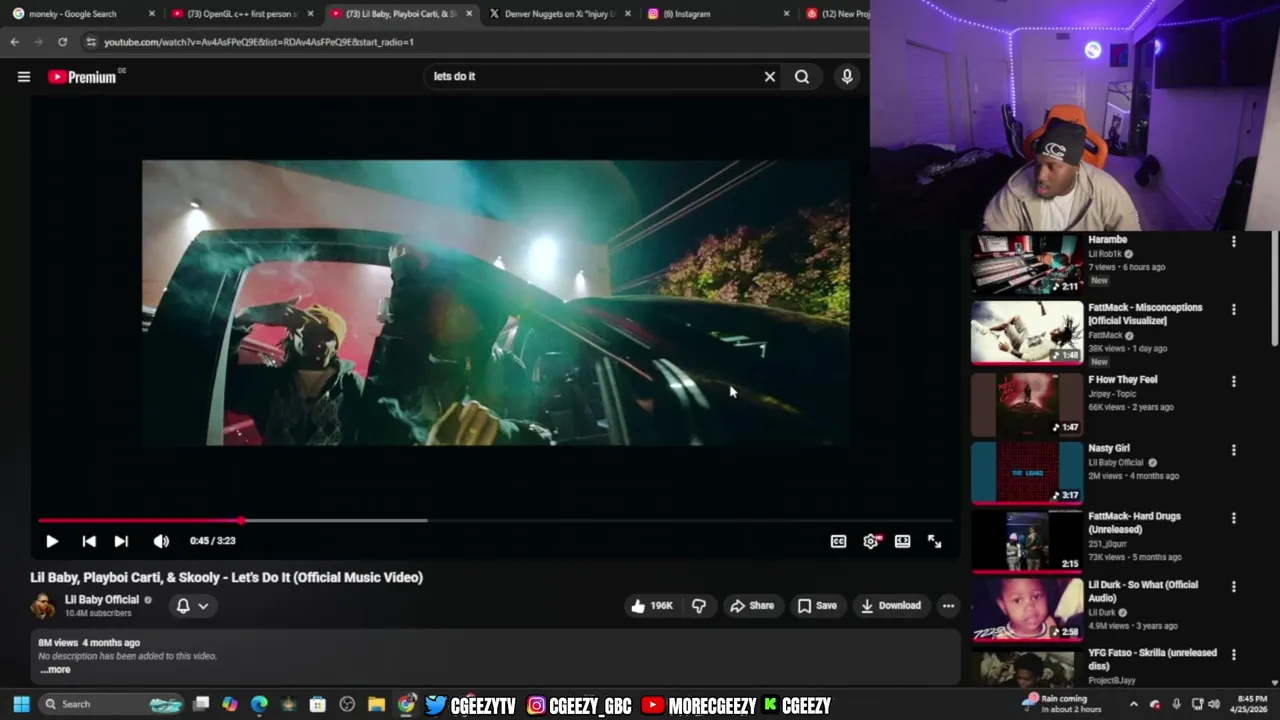Open File Explorer from taskbar

376,705
